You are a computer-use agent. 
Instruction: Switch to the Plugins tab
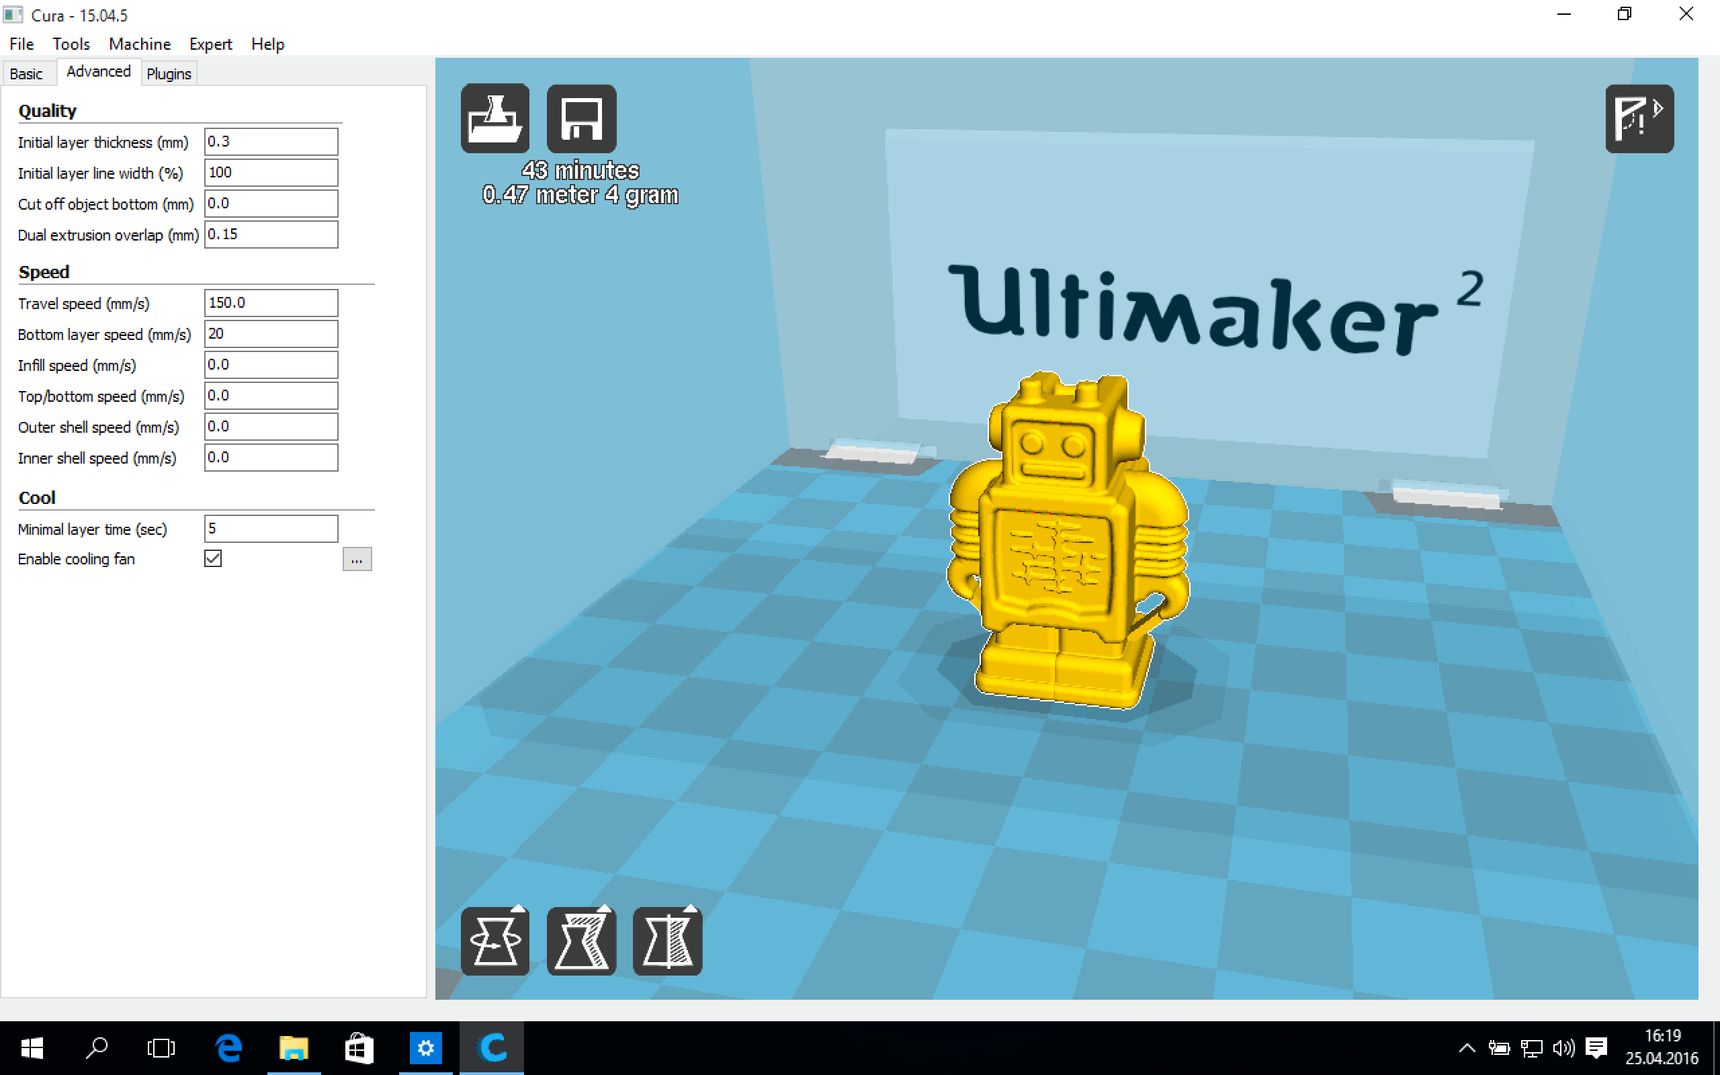click(168, 73)
